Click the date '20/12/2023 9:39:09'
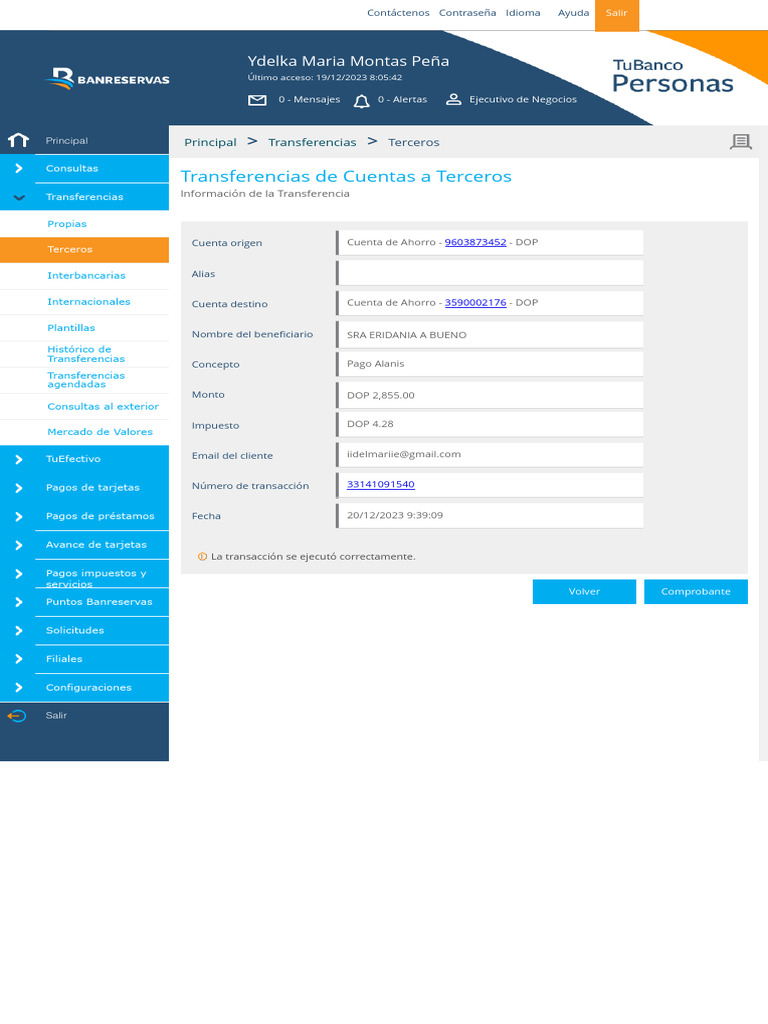768x1024 pixels. pyautogui.click(x=395, y=515)
